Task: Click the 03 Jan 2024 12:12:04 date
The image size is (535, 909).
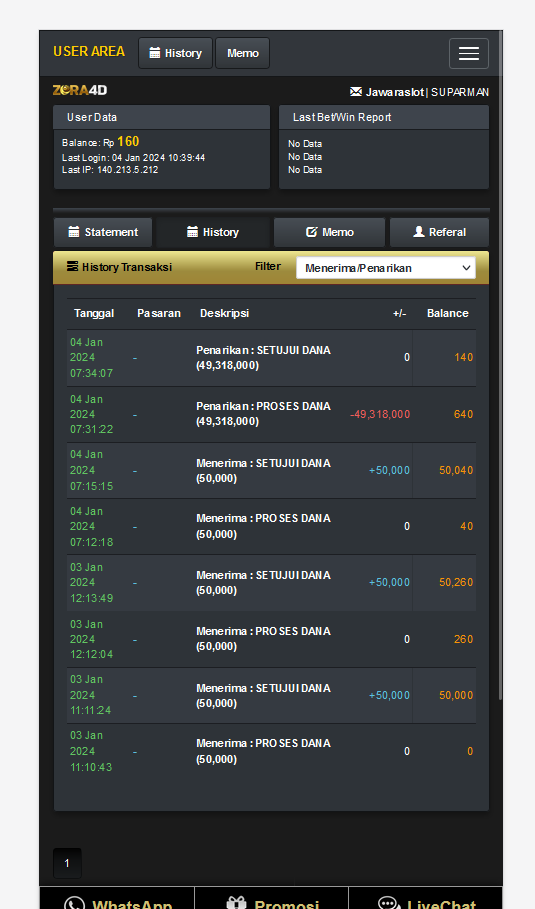Action: [x=92, y=639]
